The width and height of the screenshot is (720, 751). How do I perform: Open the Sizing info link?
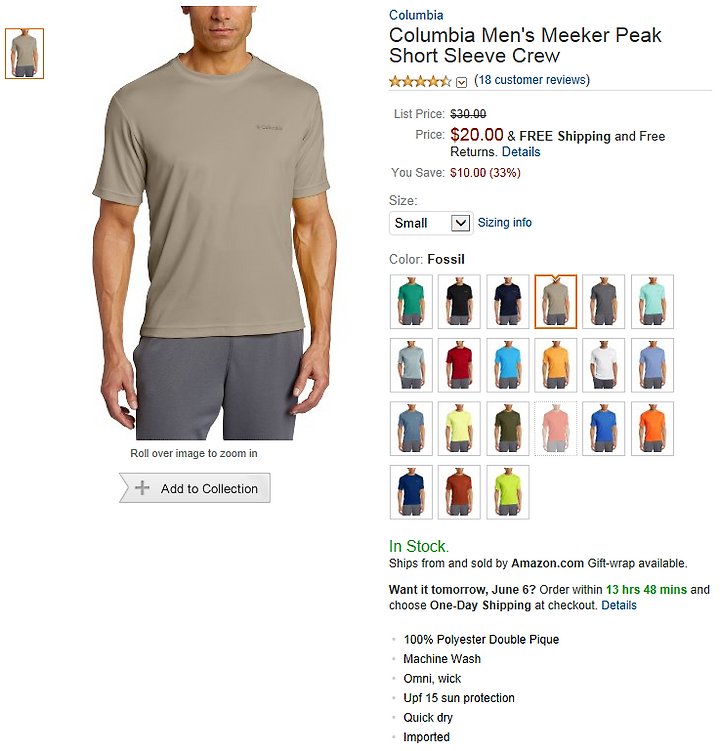click(x=504, y=223)
